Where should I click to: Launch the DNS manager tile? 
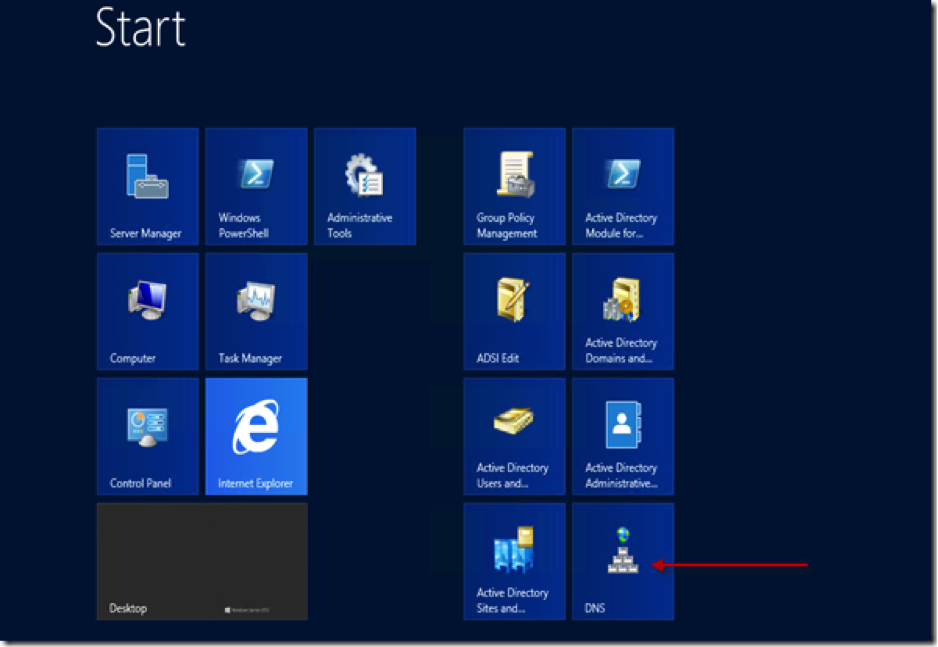623,561
